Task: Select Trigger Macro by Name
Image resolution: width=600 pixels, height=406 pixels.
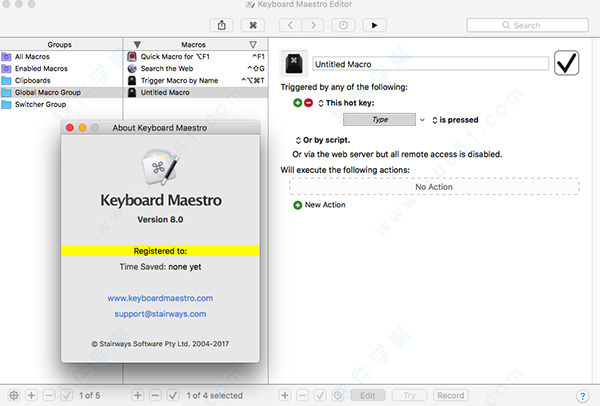Action: 196,80
